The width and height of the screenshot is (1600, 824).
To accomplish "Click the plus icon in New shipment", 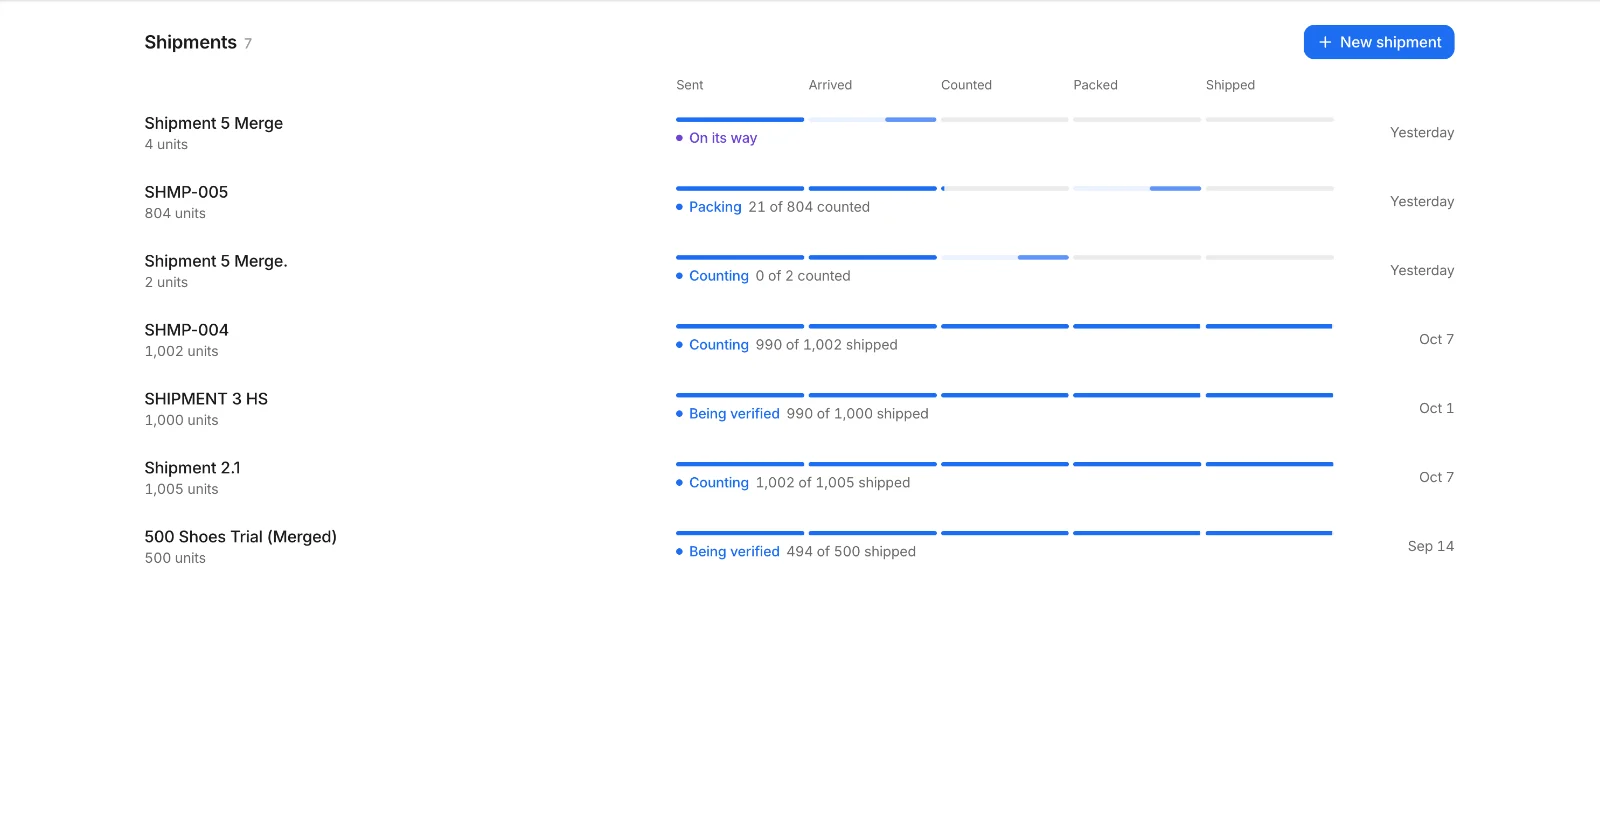I will (x=1325, y=42).
